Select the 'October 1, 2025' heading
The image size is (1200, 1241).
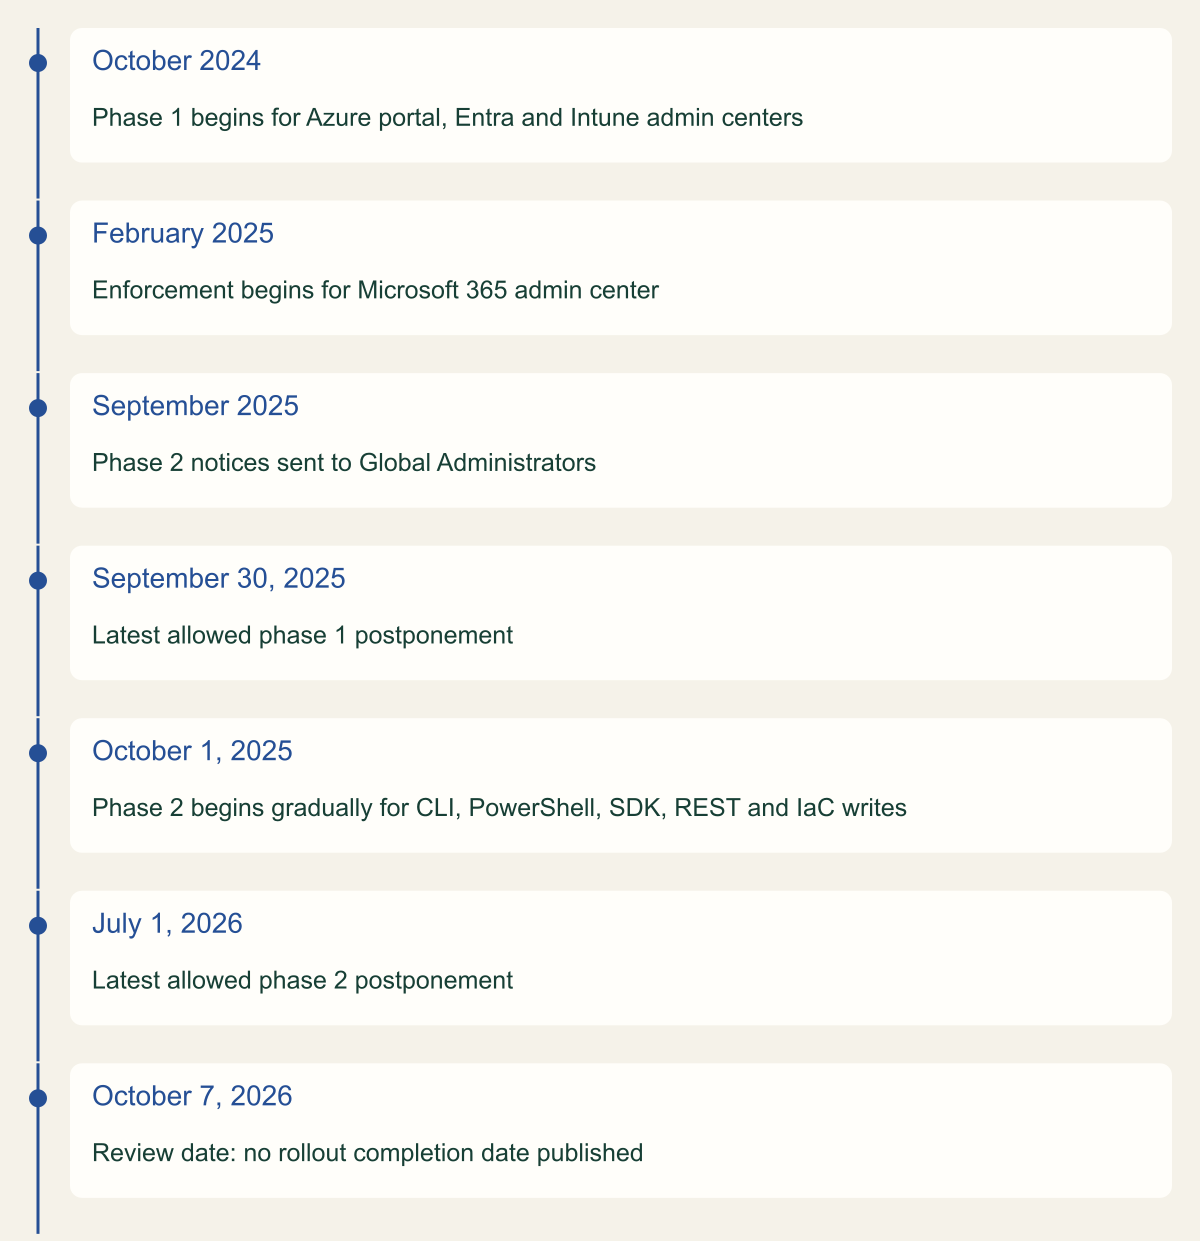[x=192, y=751]
